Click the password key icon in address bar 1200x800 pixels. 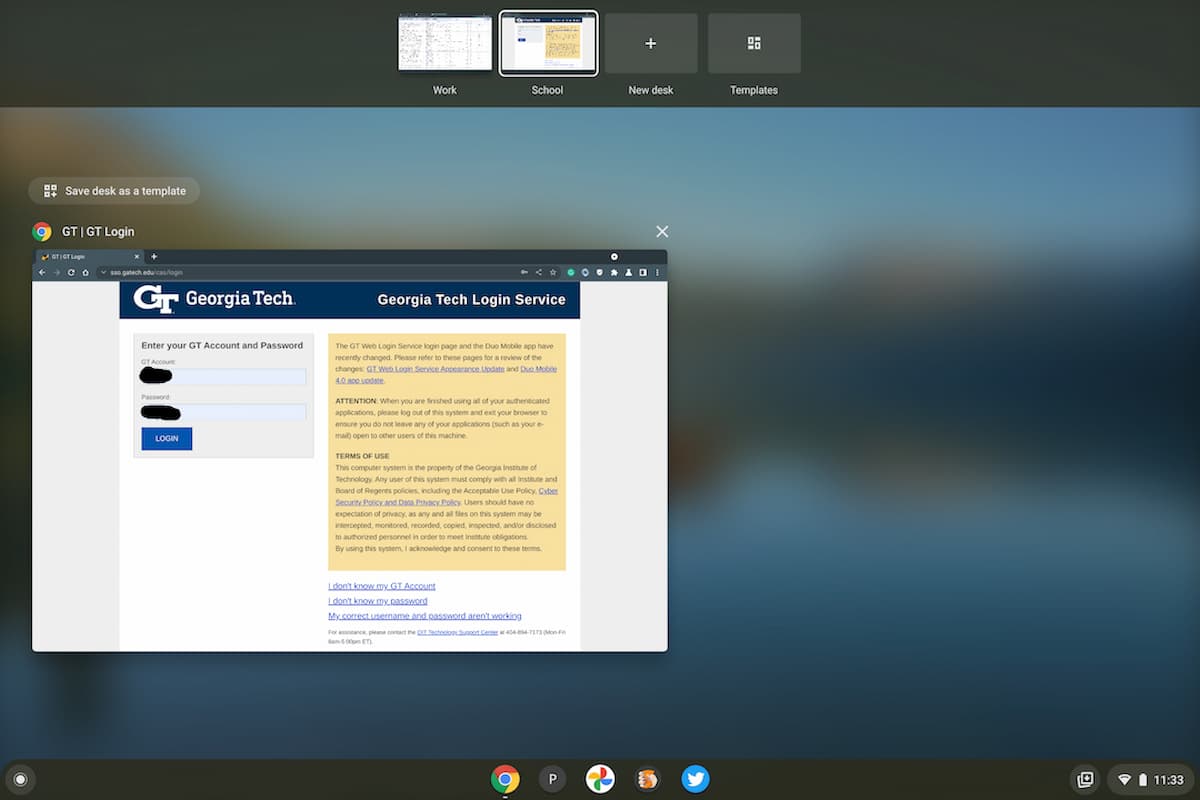tap(524, 272)
